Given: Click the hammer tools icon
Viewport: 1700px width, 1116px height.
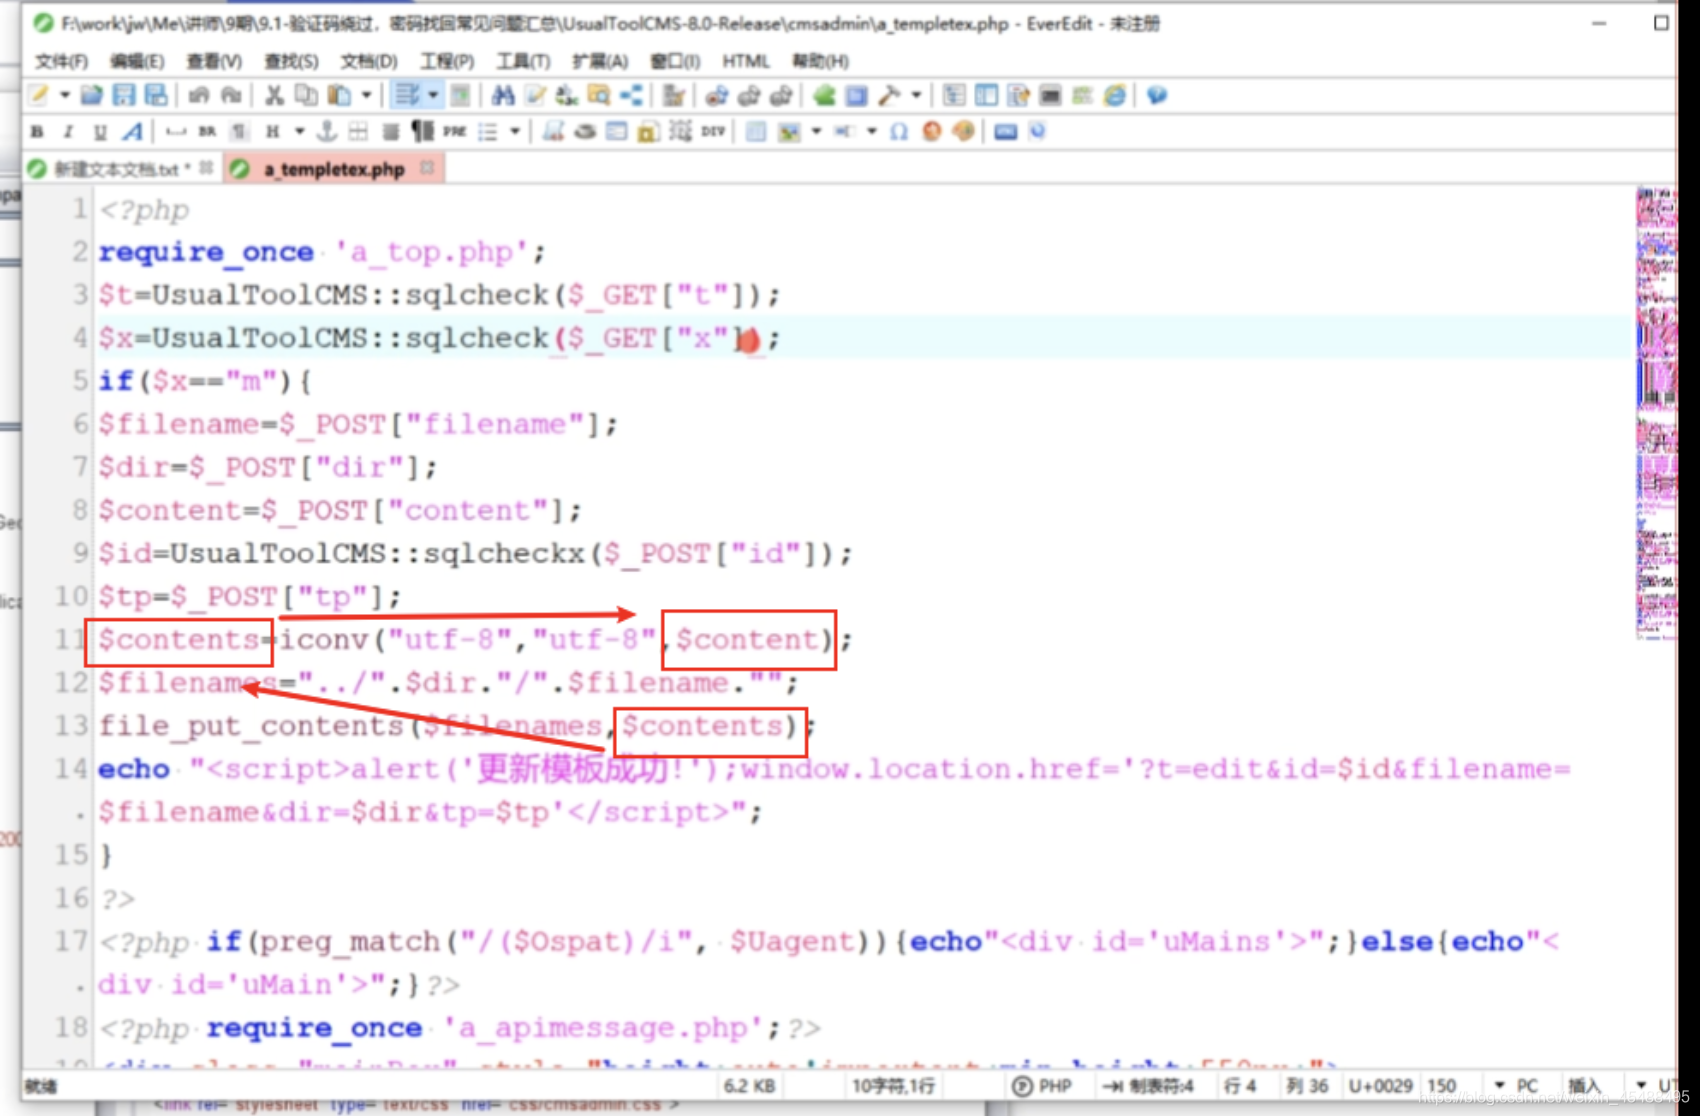Looking at the screenshot, I should pos(889,95).
